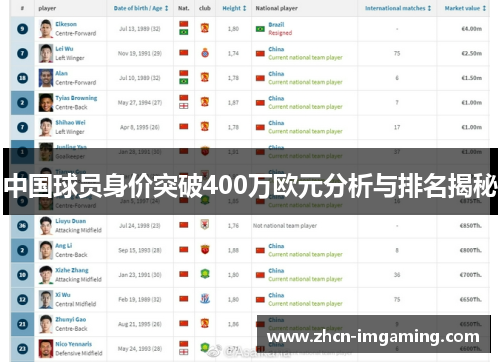Click shirt number 21 badge for Zhunyi Gao
The image size is (500, 362).
pos(22,324)
